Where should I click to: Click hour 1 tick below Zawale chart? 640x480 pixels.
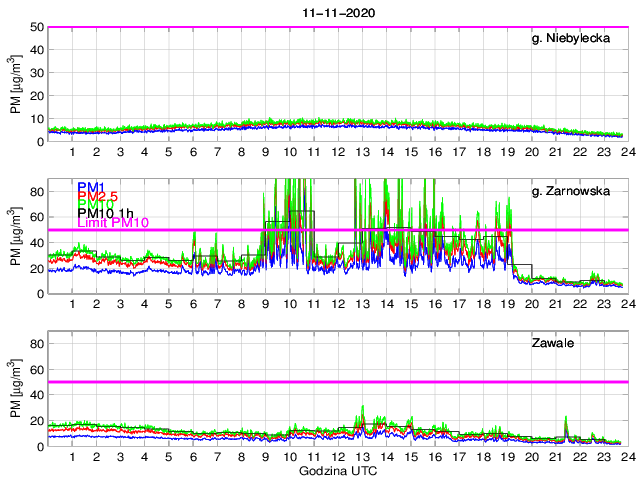click(x=72, y=457)
